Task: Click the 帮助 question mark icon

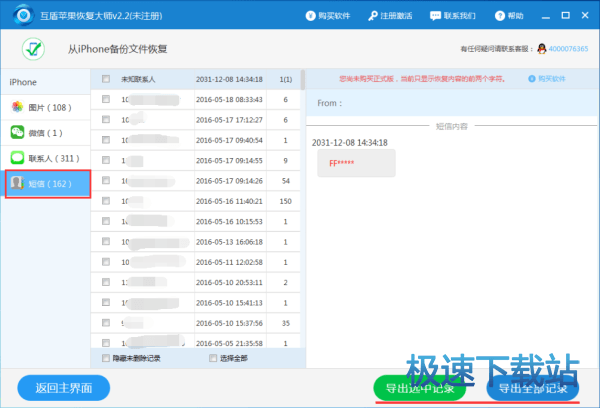Action: 499,16
